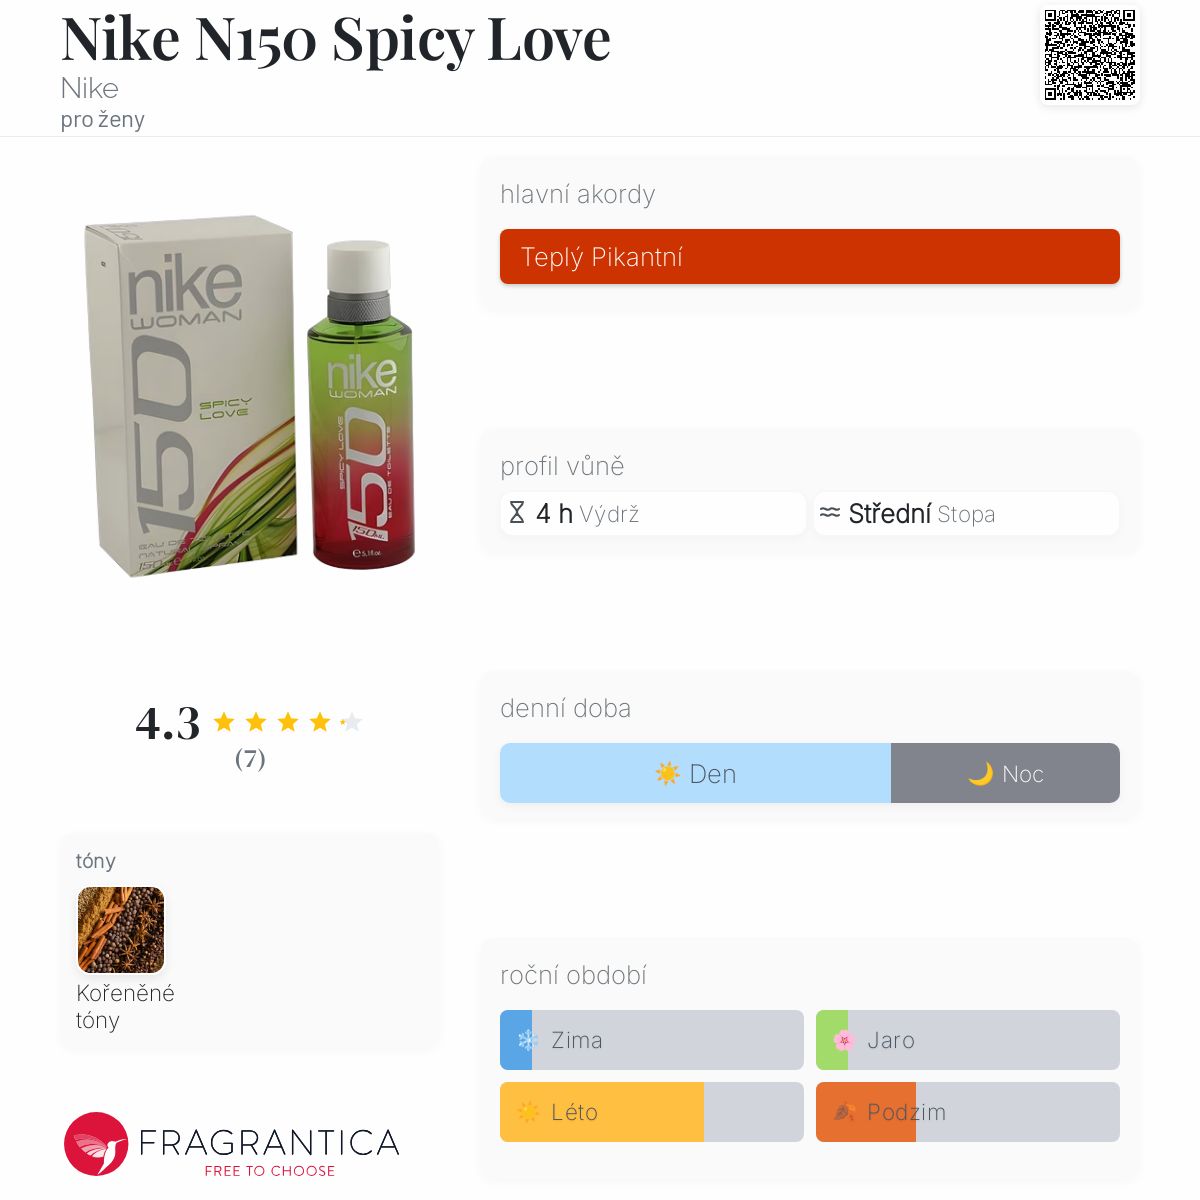Click the leaf icon for Podzim
This screenshot has height=1200, width=1200.
coord(844,1112)
